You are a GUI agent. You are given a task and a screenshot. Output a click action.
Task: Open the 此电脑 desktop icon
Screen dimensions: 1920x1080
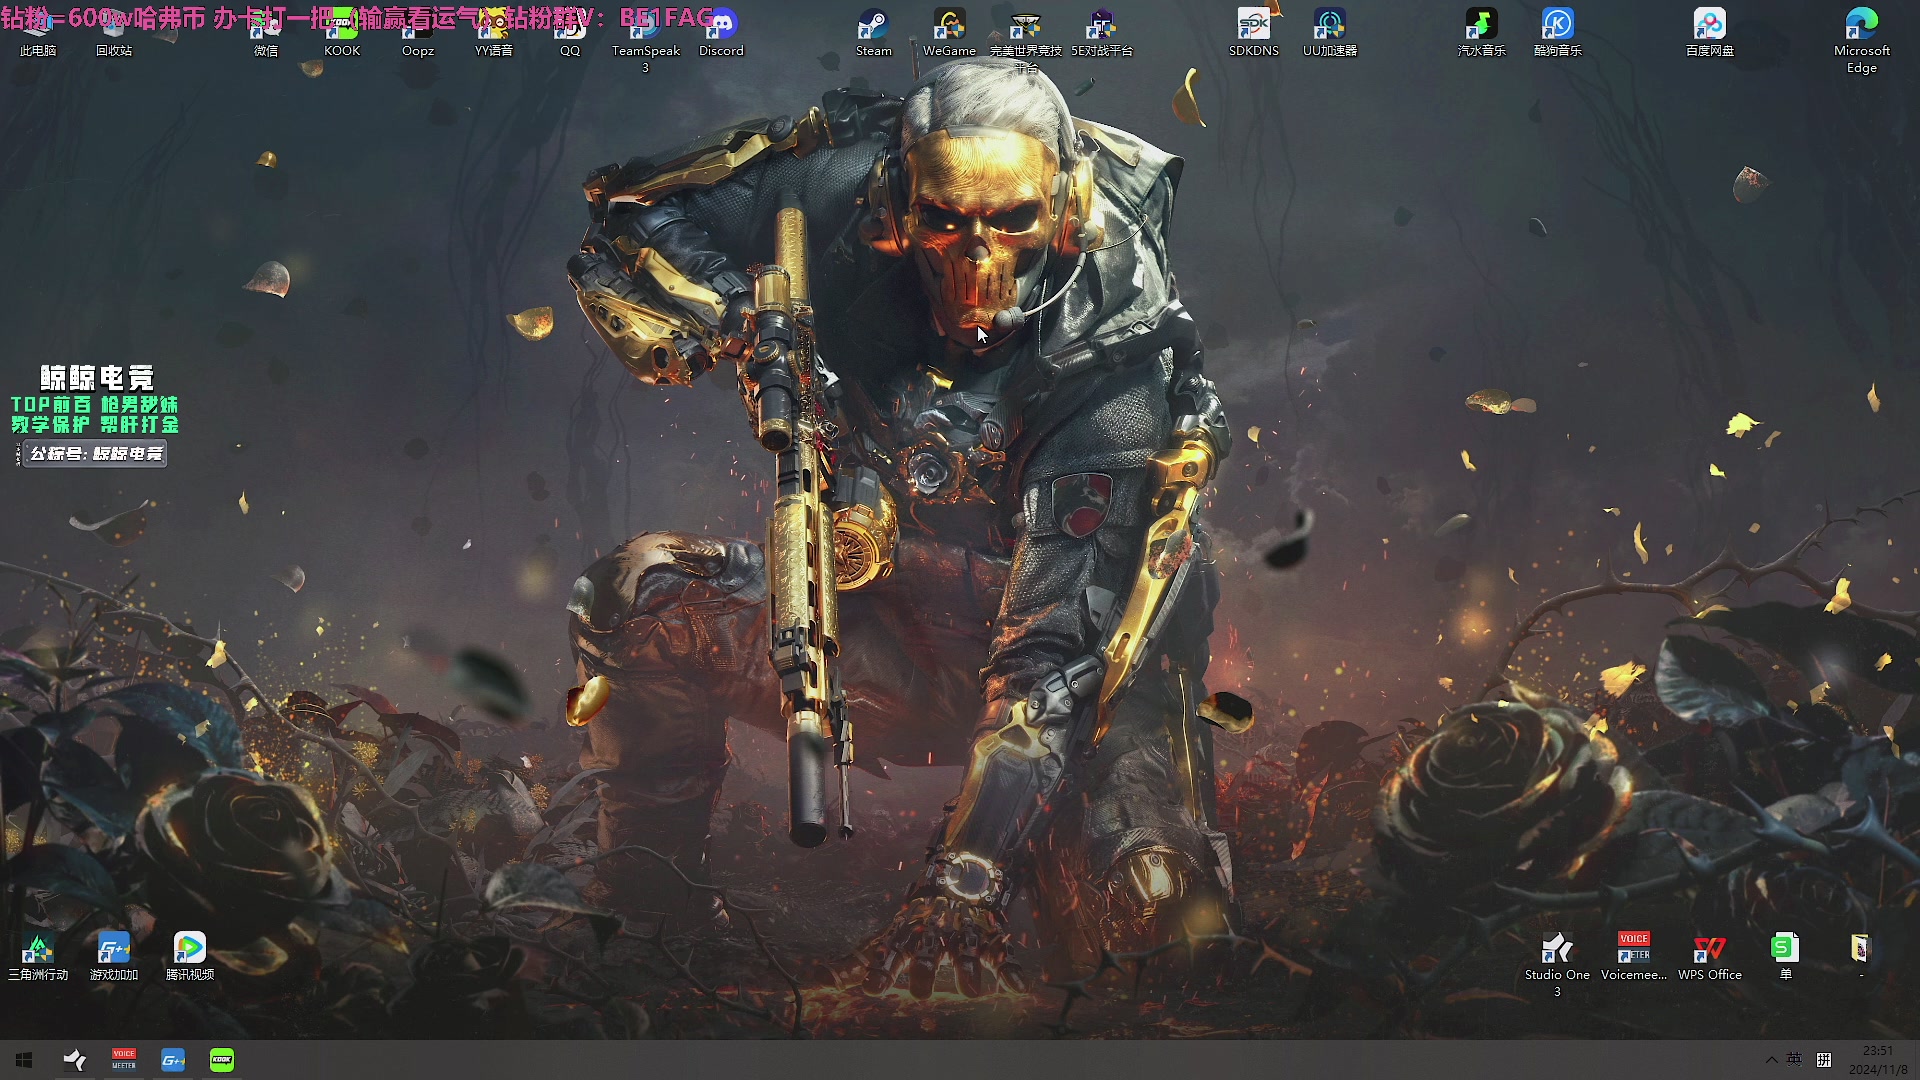tap(38, 32)
